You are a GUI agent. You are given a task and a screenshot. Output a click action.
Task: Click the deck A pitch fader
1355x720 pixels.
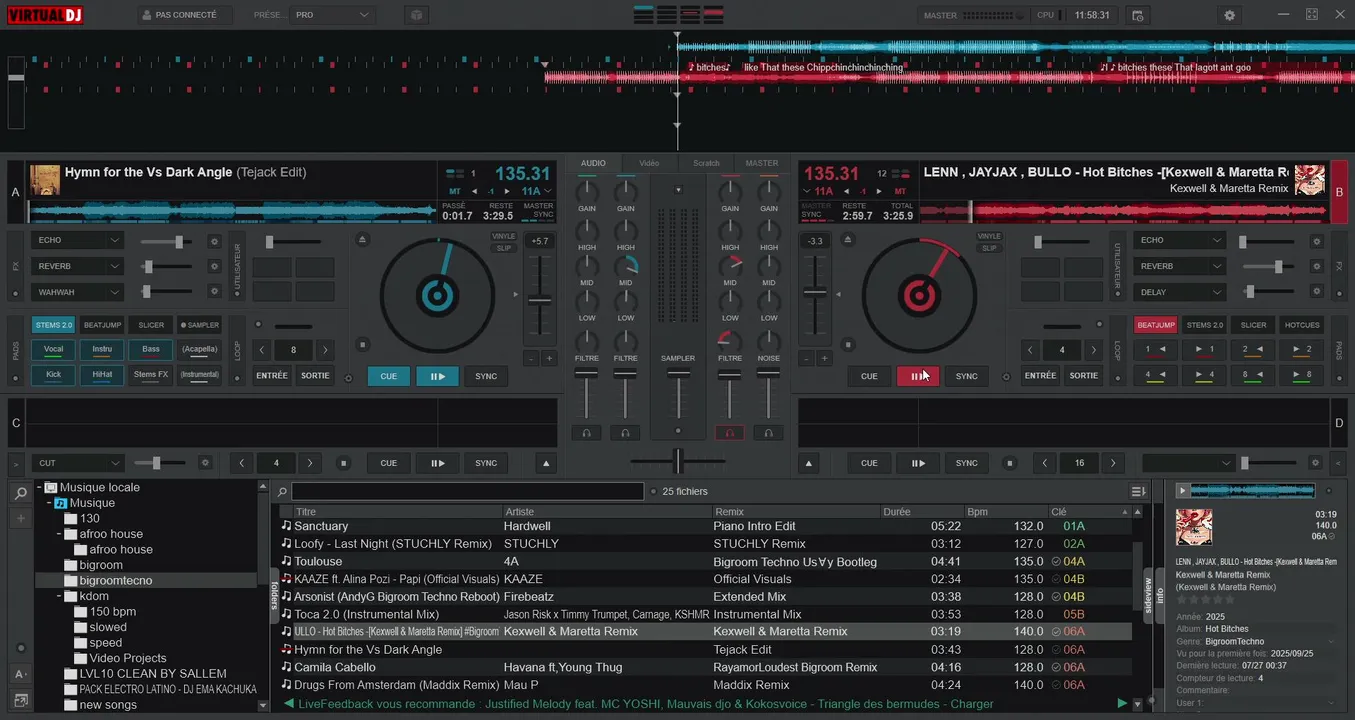[x=540, y=300]
